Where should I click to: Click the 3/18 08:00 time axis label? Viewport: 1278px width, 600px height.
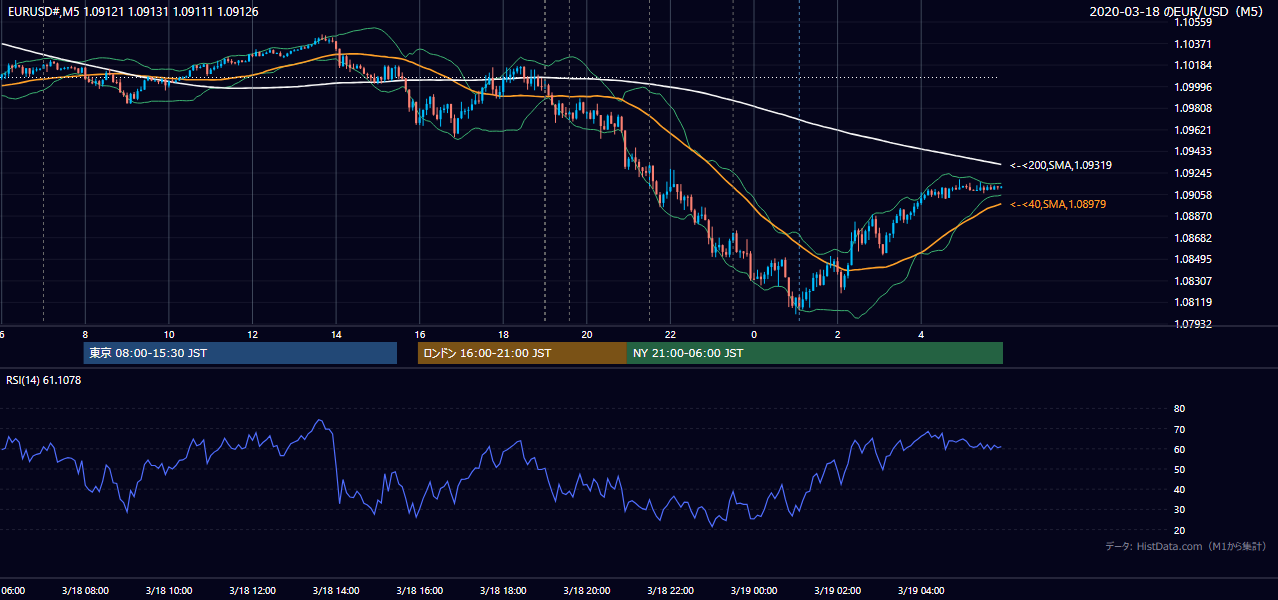coord(85,591)
